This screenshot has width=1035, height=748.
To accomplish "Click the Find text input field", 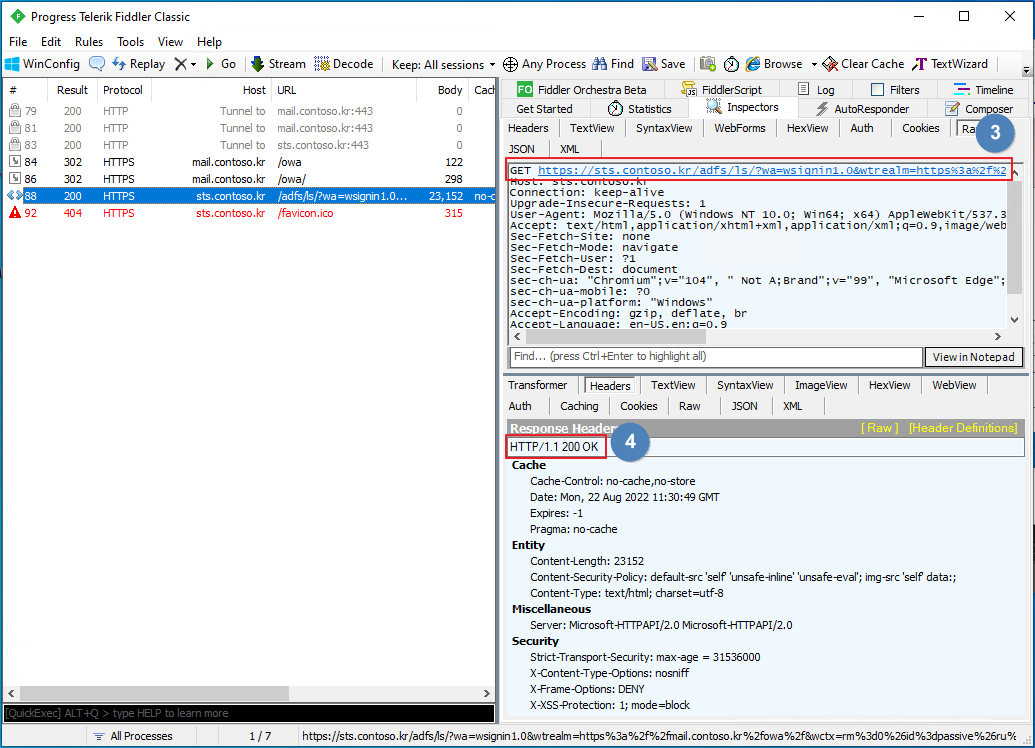I will click(716, 357).
